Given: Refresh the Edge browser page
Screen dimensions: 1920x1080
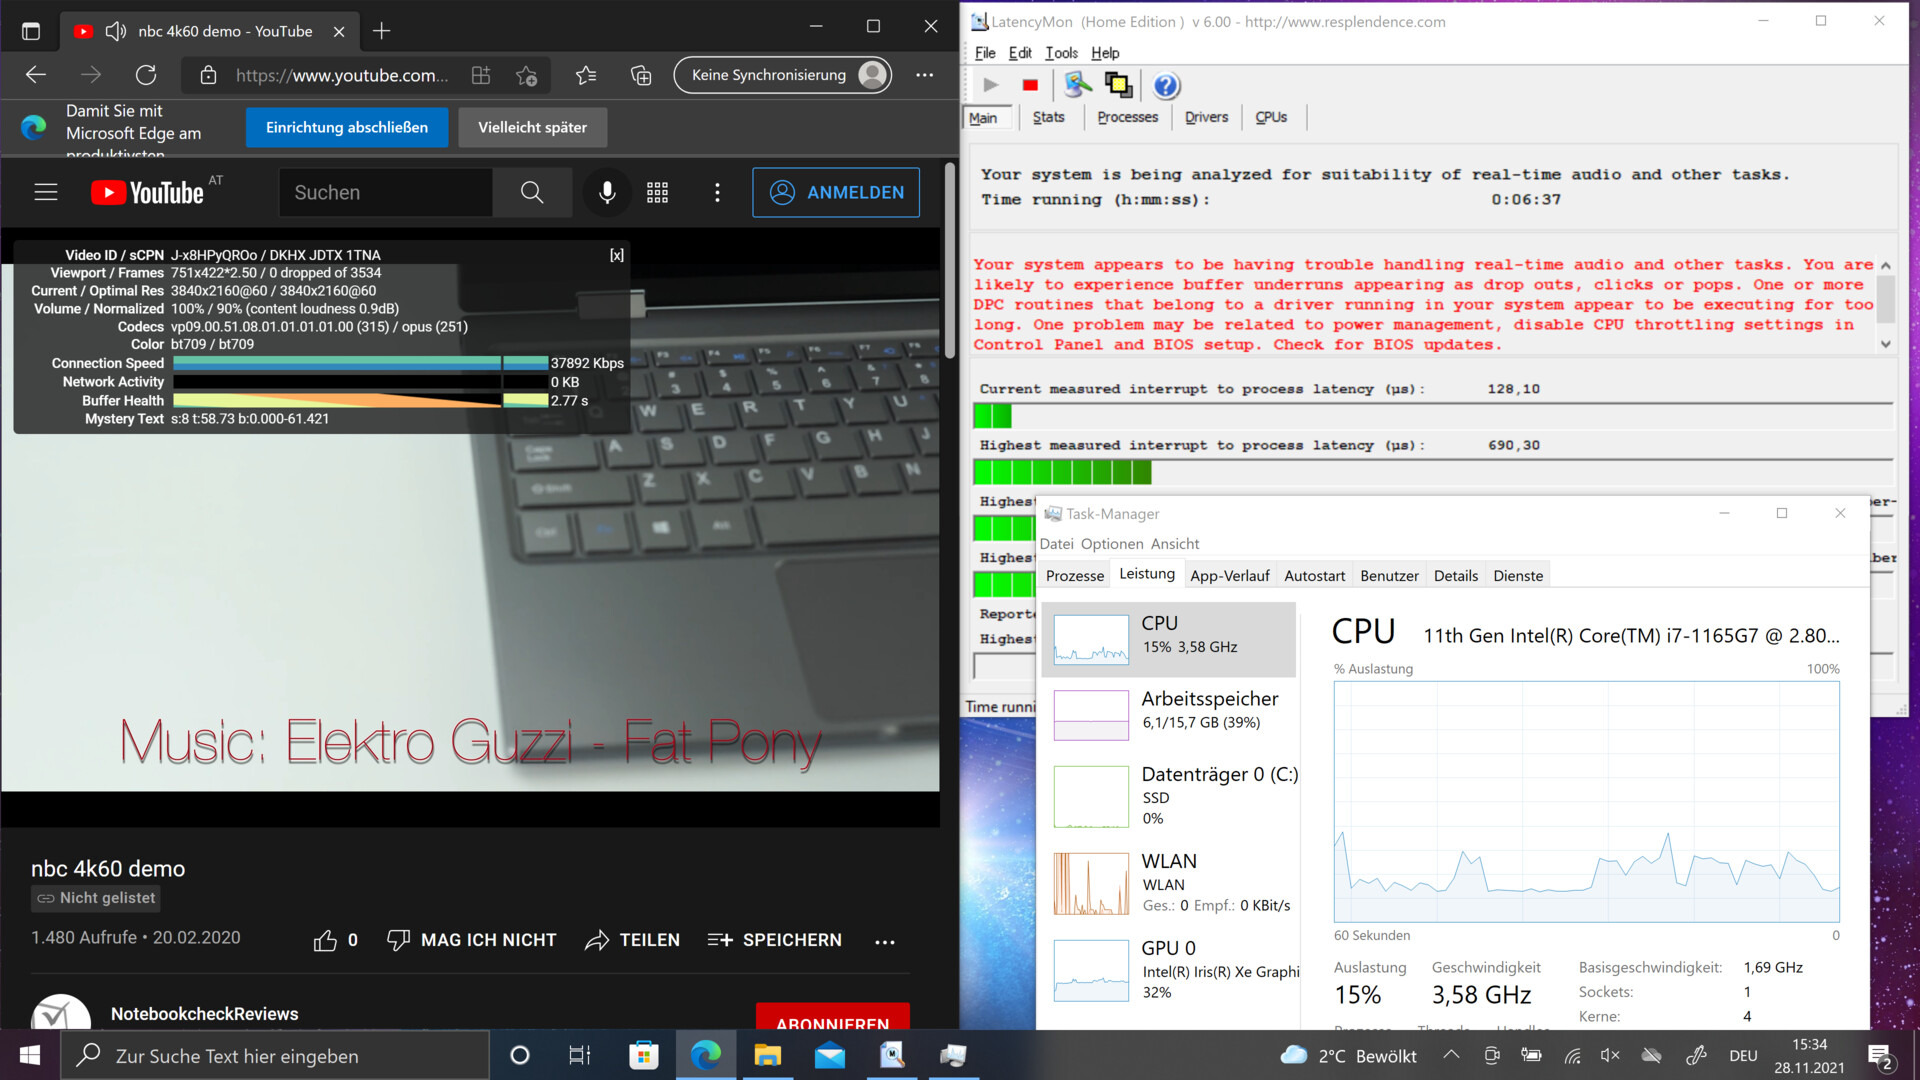Looking at the screenshot, I should (146, 75).
